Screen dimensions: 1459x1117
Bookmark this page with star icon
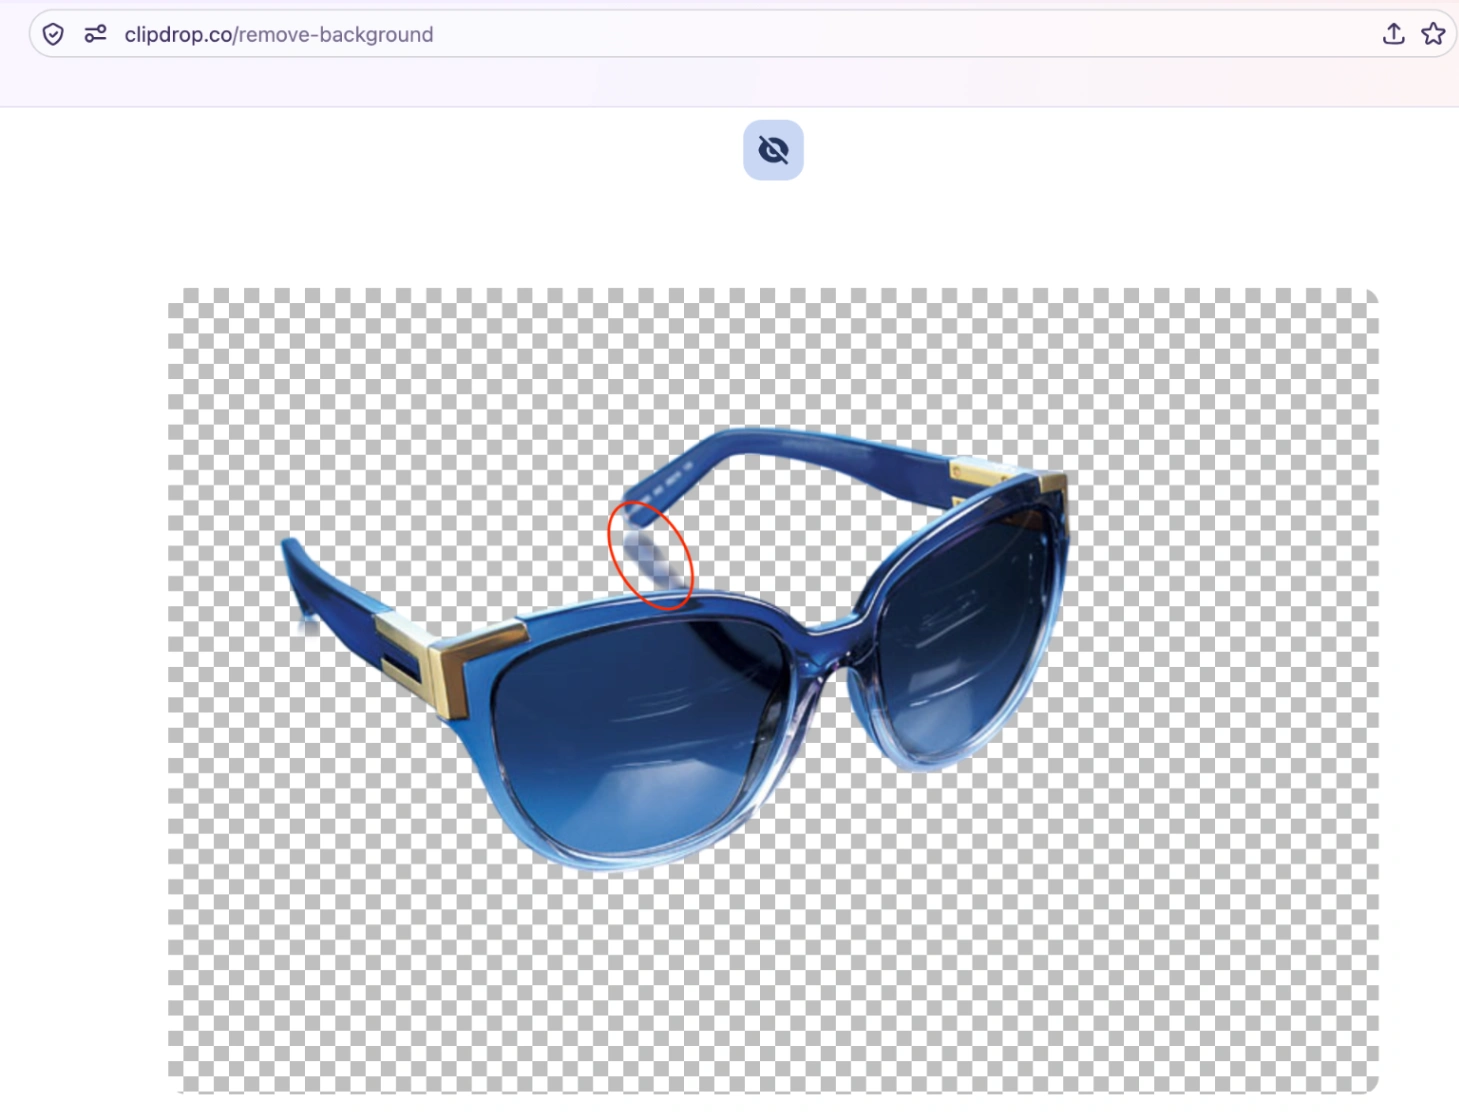point(1433,34)
